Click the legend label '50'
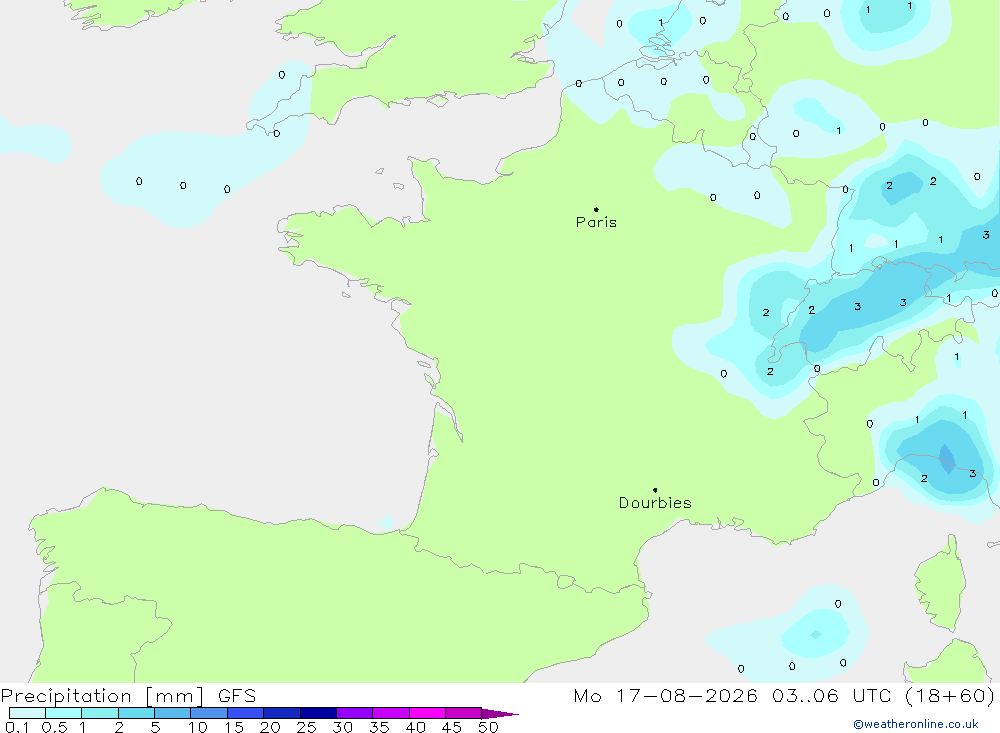Viewport: 1000px width, 733px height. [x=488, y=727]
